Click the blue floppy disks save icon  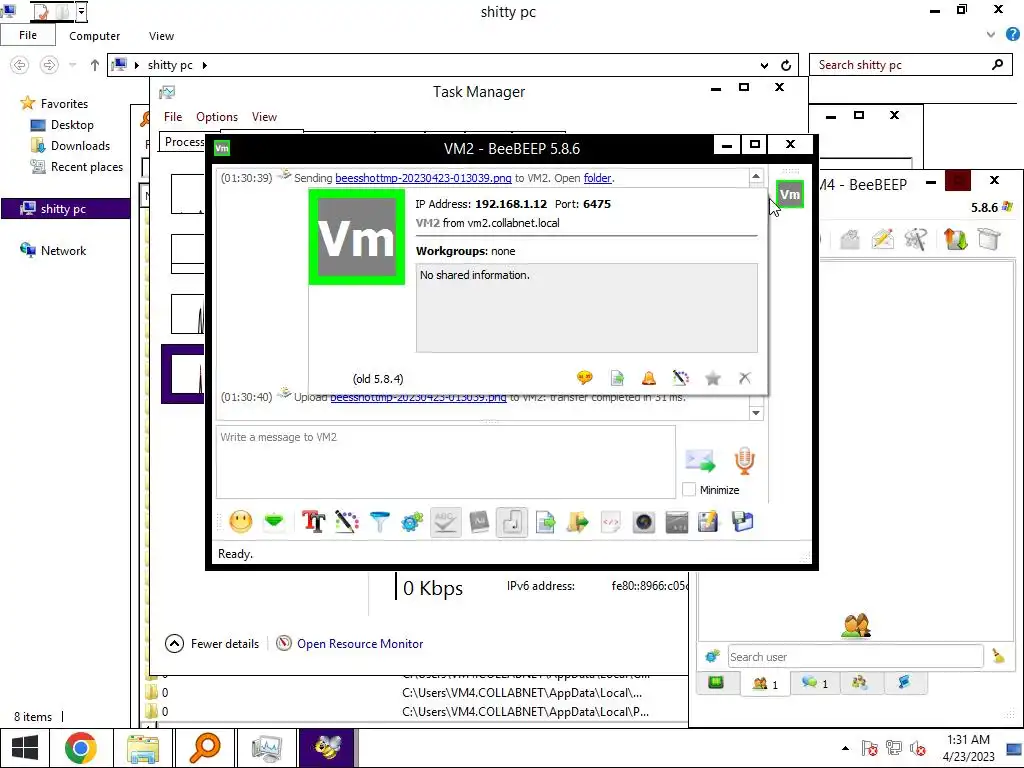[743, 522]
